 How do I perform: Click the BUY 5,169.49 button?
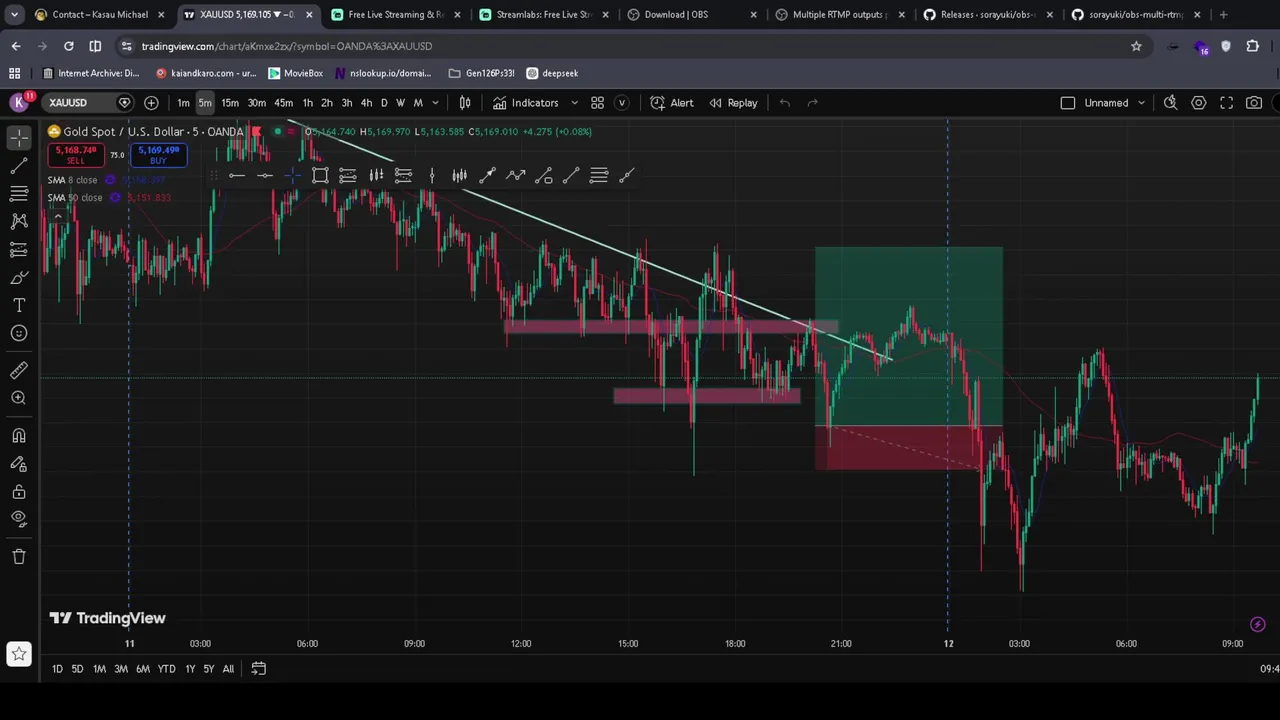pyautogui.click(x=158, y=155)
